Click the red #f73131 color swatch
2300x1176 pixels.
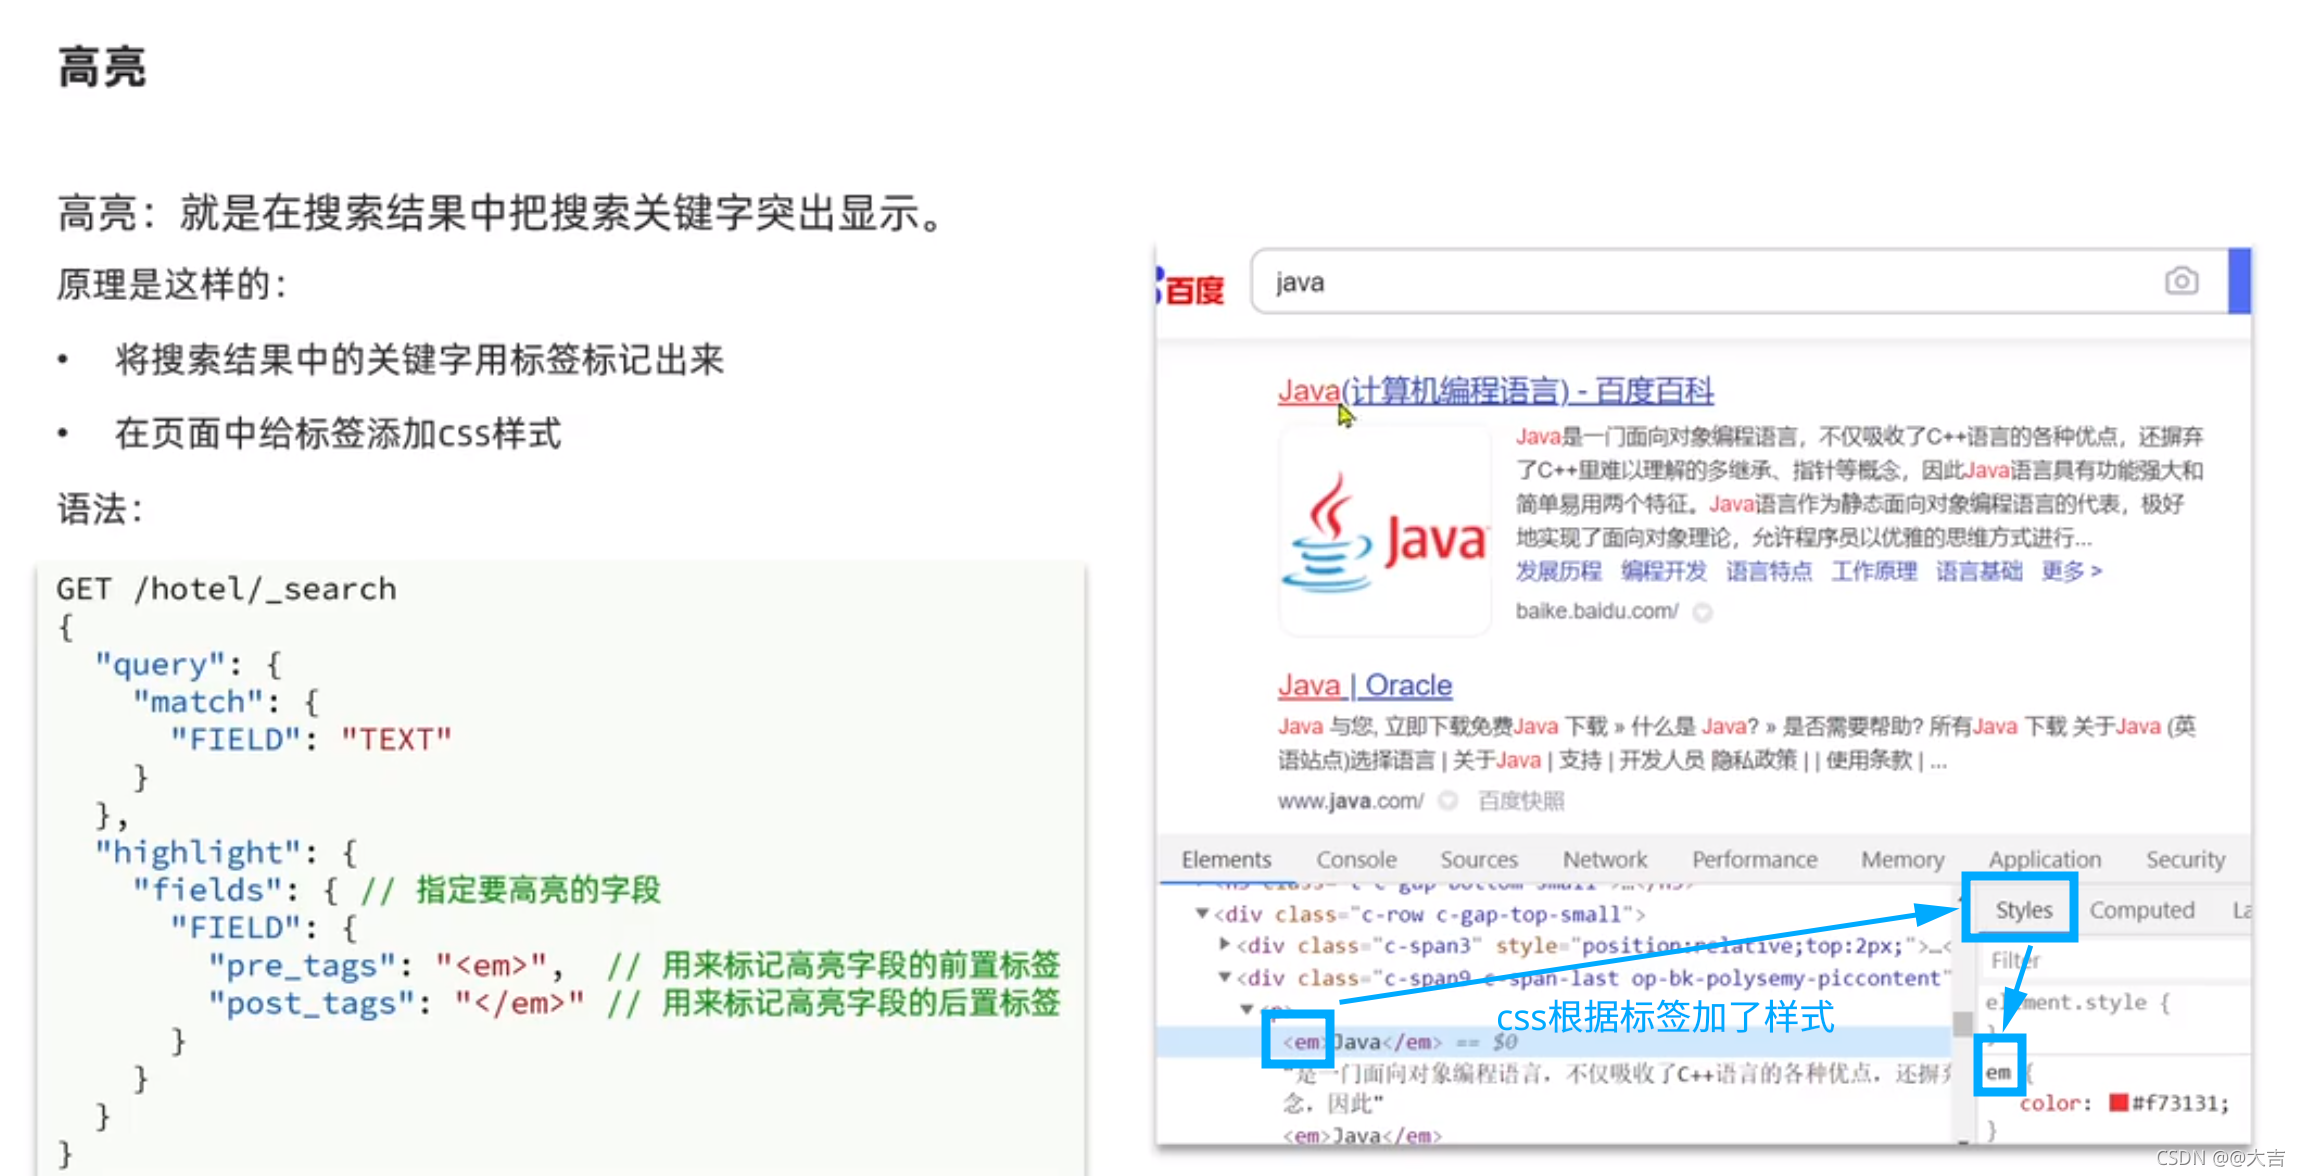click(2118, 1102)
